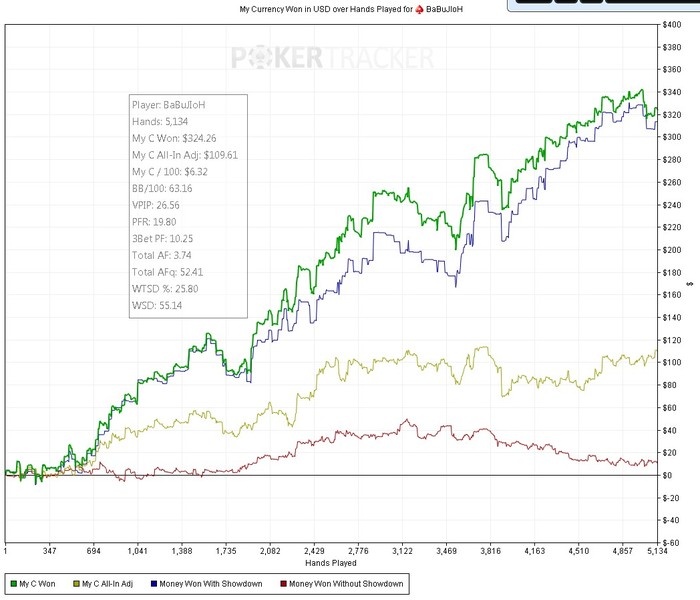Image resolution: width=700 pixels, height=600 pixels.
Task: Click the 2,082 x-axis tick label
Action: pos(270,551)
